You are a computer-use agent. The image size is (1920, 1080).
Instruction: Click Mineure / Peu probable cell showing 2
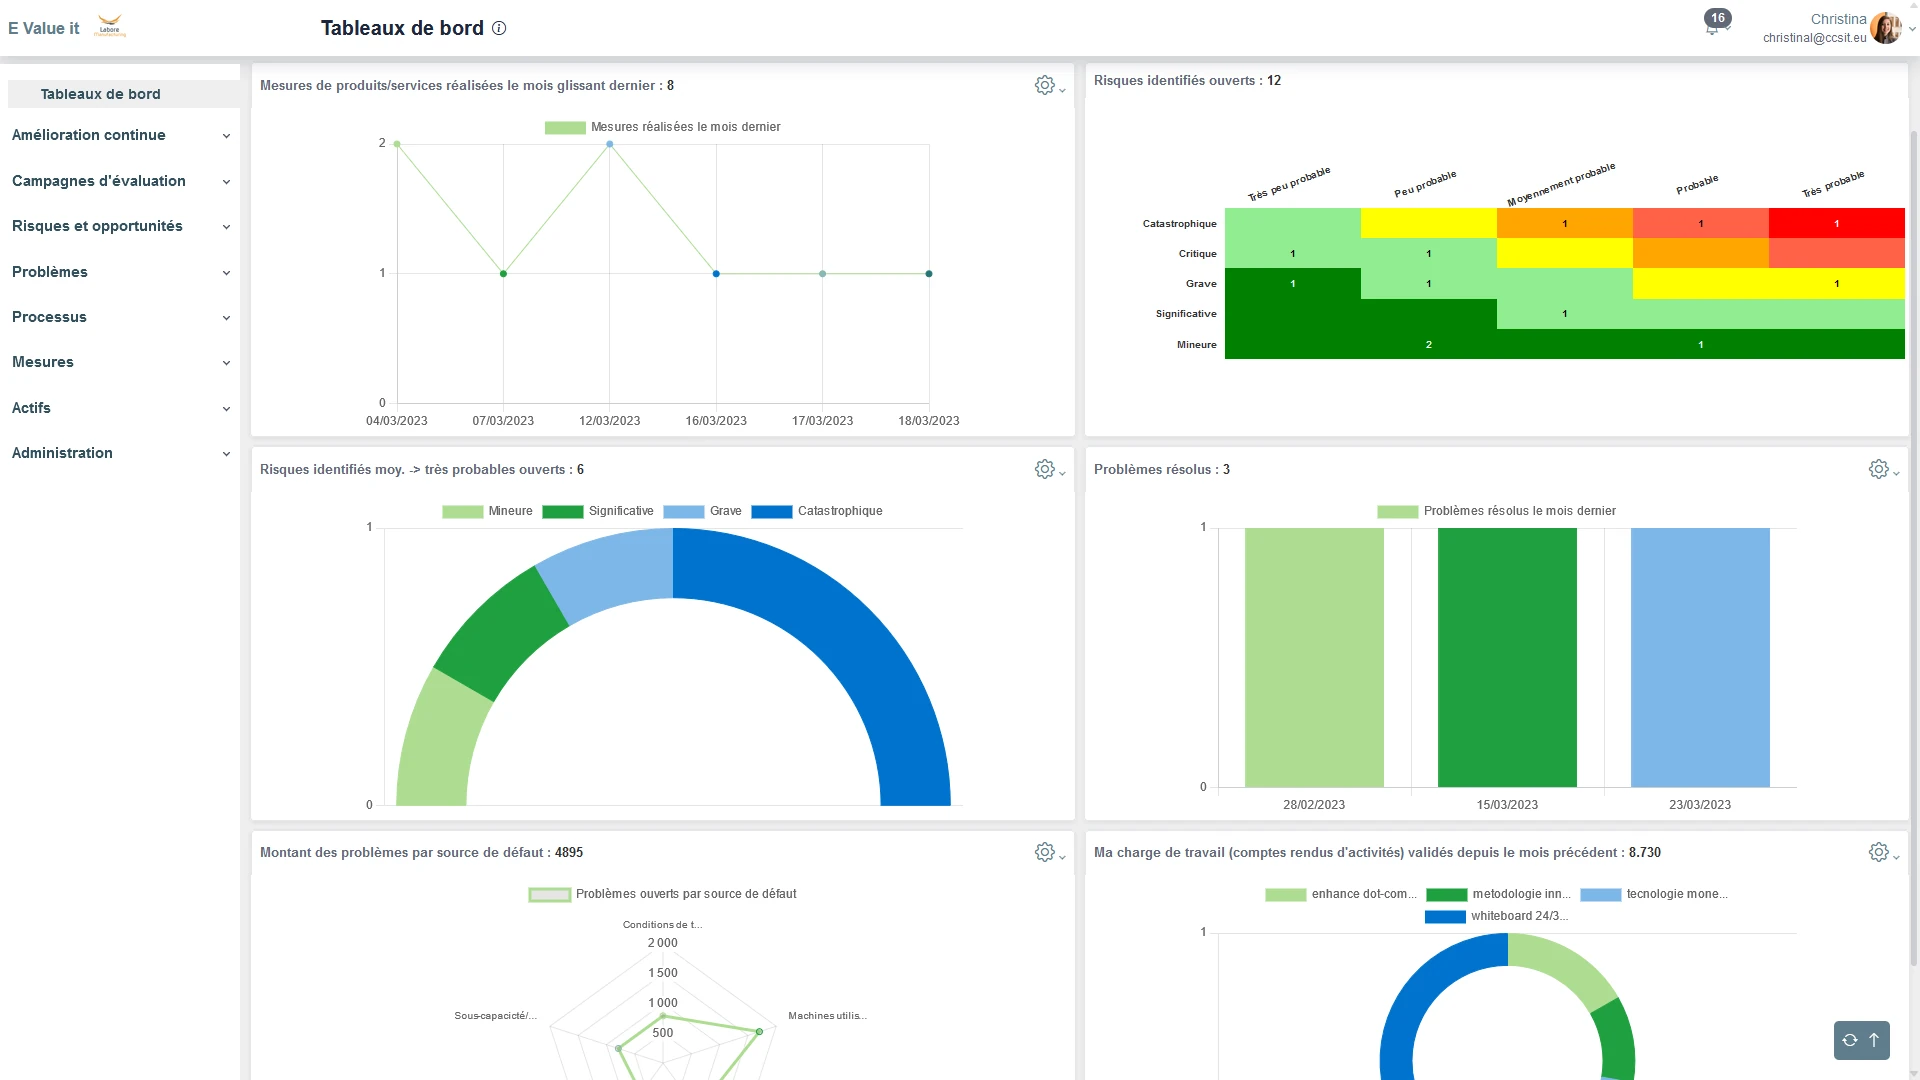(1428, 344)
